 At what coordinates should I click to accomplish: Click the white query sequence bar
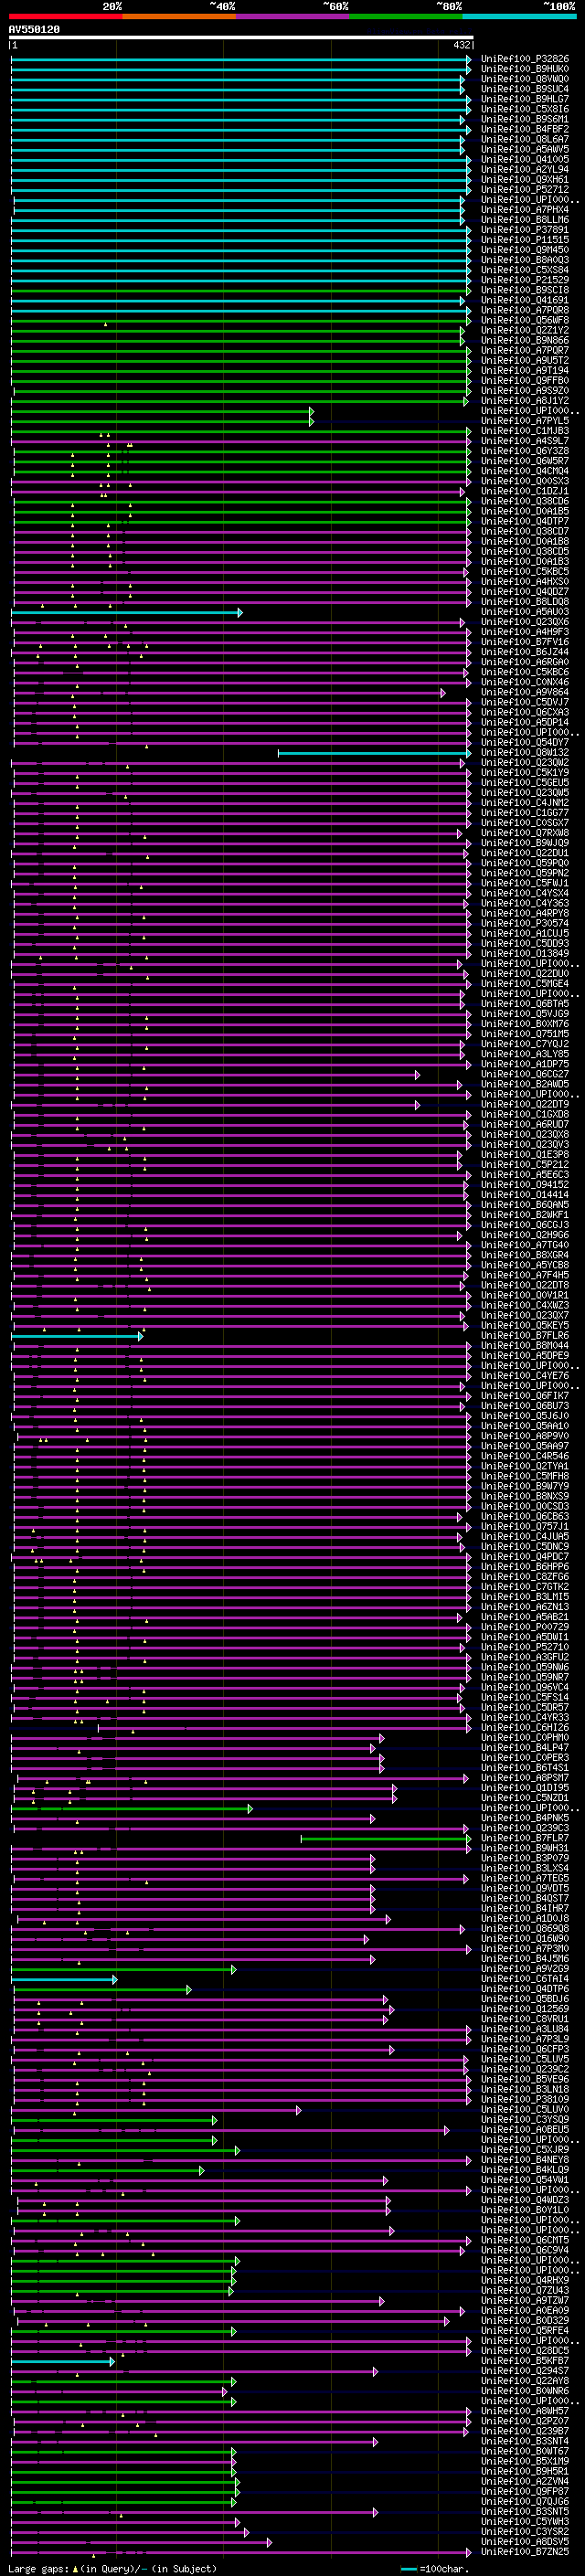(x=241, y=38)
